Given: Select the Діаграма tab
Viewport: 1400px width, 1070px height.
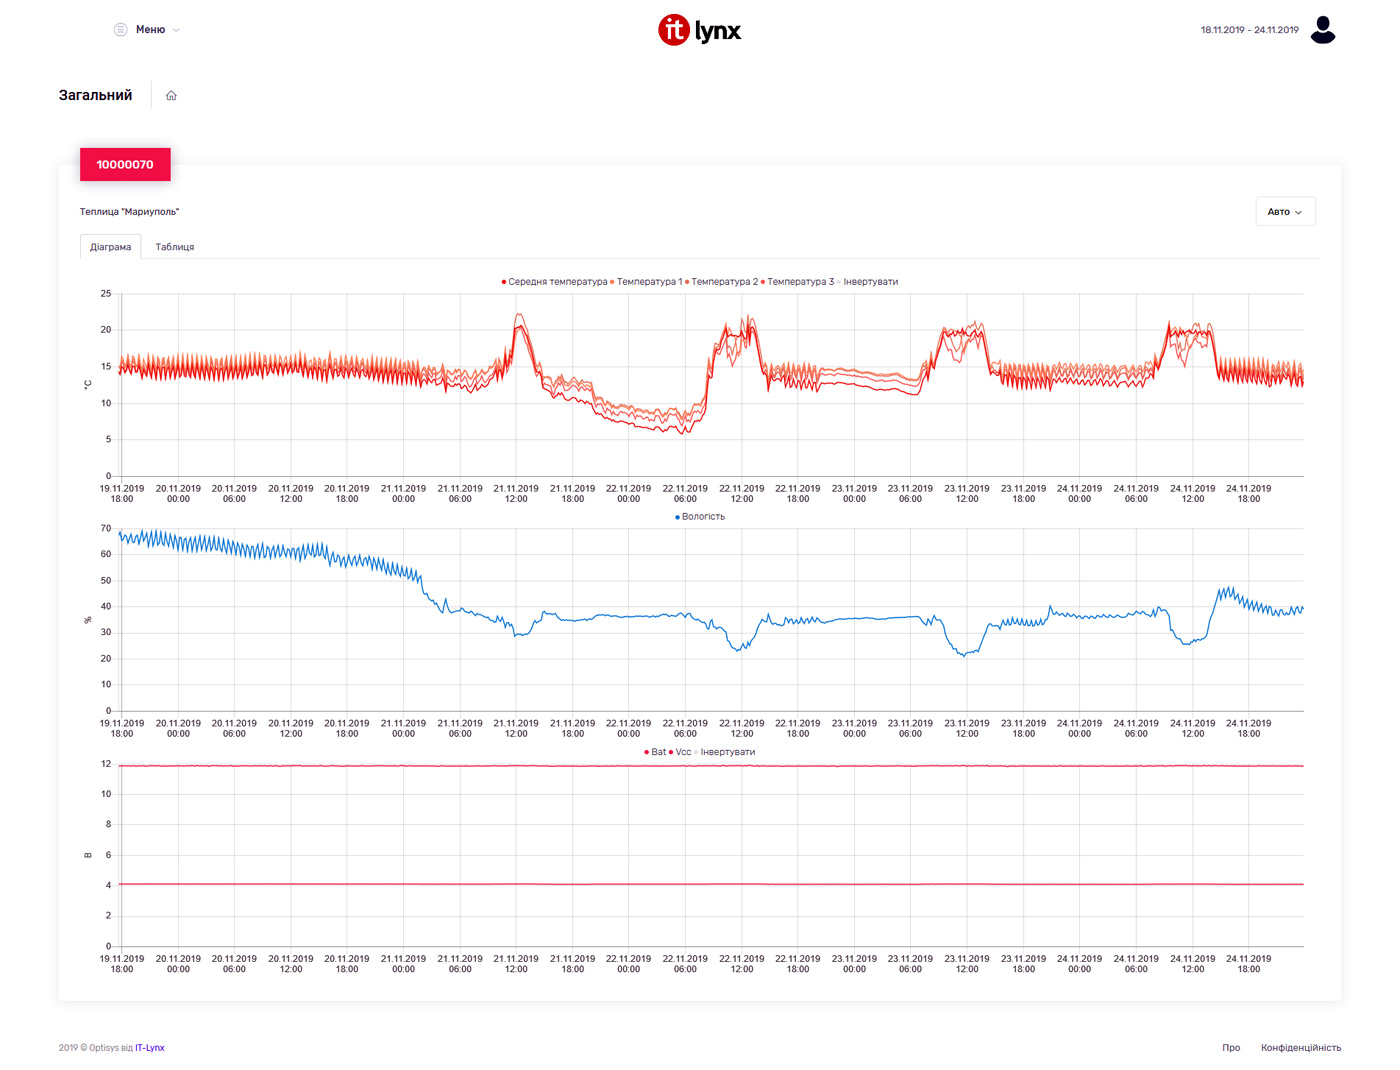Looking at the screenshot, I should point(110,247).
